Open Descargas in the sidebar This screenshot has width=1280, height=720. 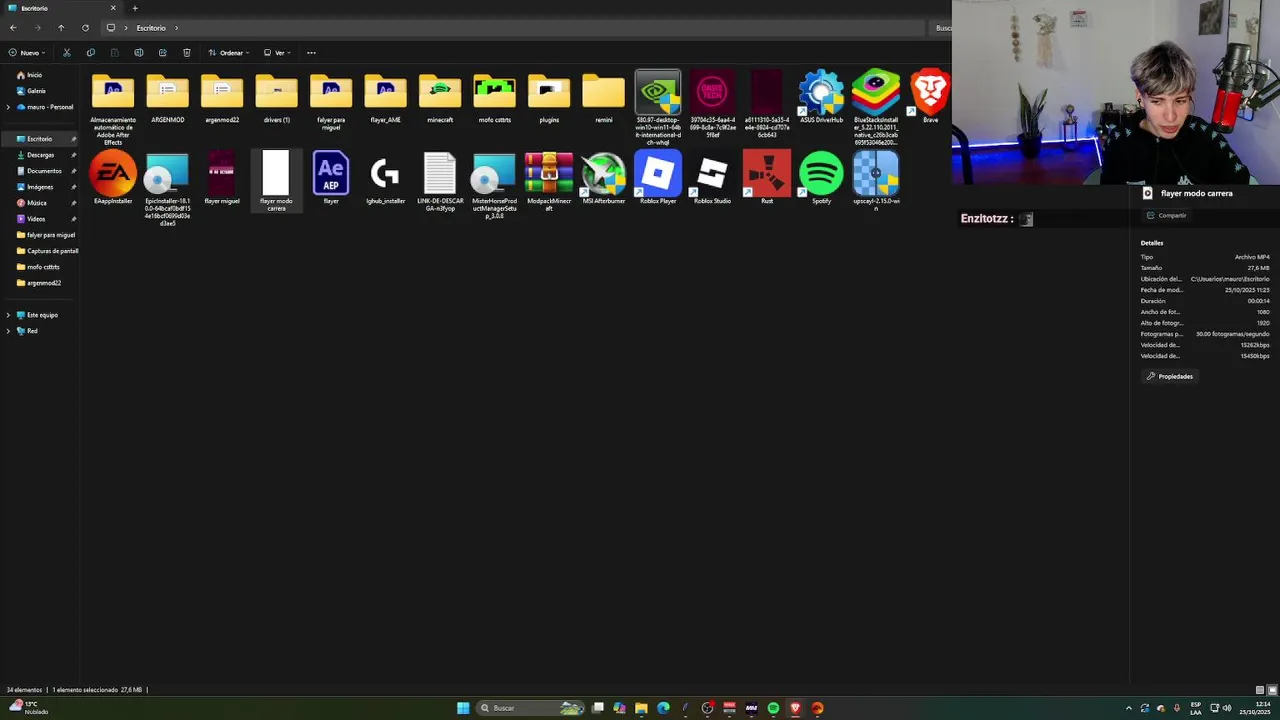40,155
